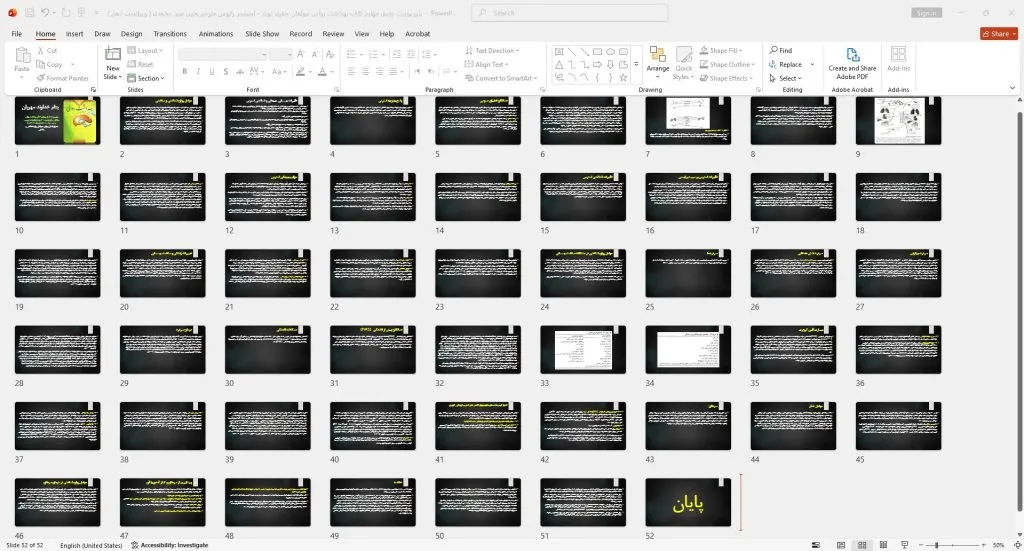This screenshot has width=1024, height=551.
Task: Click the numbered list icon
Action: tap(373, 54)
